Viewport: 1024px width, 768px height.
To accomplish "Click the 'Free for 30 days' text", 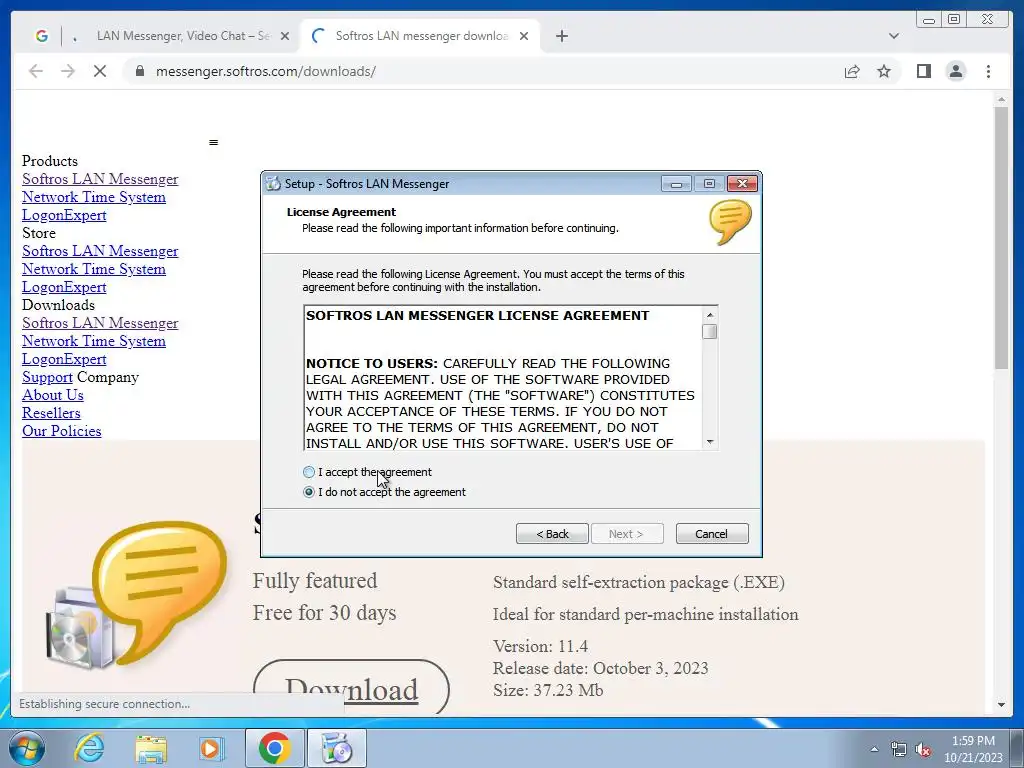I will (325, 613).
